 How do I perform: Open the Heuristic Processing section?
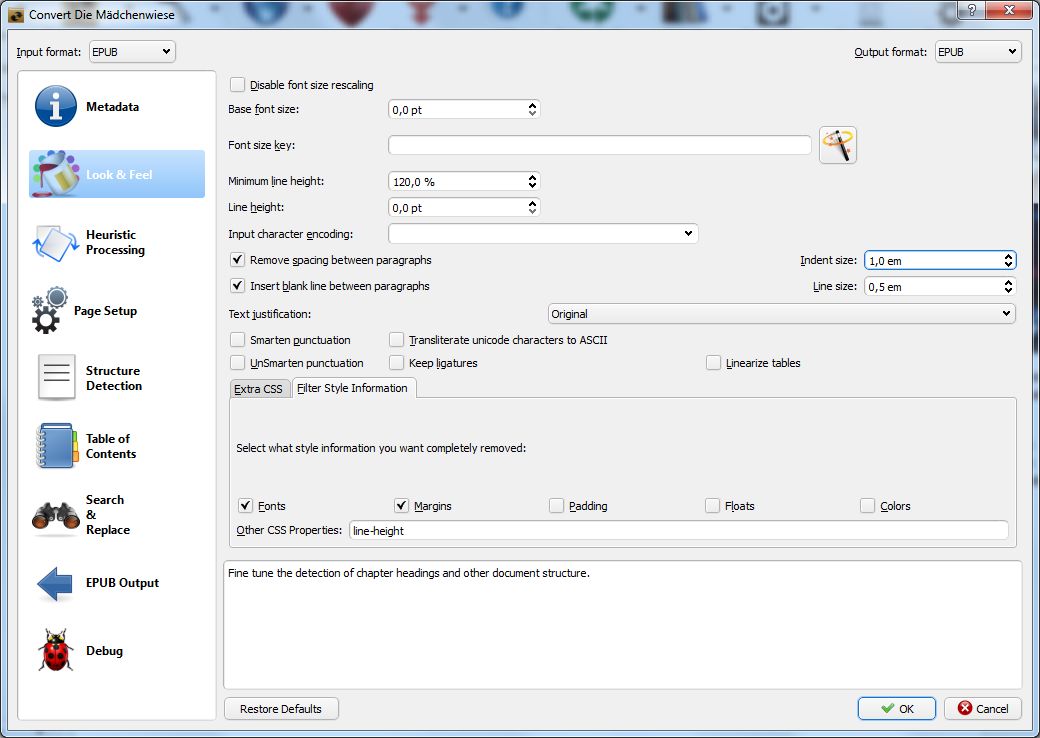click(x=117, y=243)
